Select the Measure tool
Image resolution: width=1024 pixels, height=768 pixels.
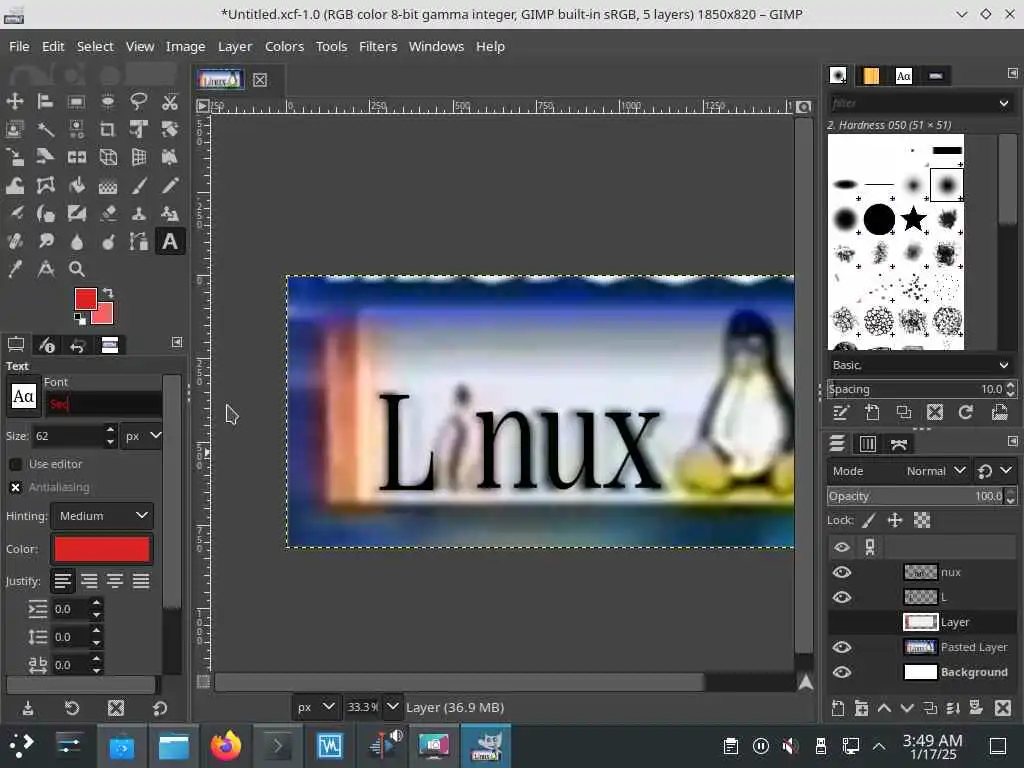tap(45, 269)
